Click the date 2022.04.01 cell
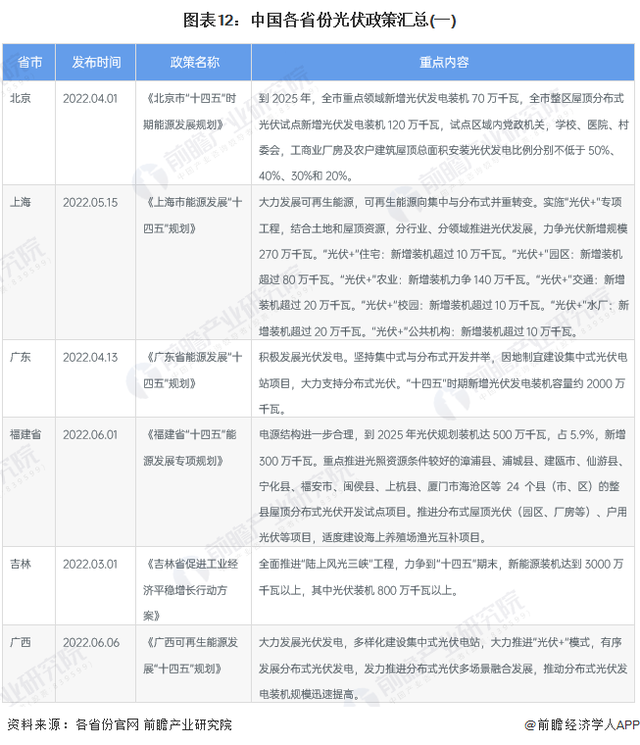Viewport: 640px width, 745px height. (90, 98)
